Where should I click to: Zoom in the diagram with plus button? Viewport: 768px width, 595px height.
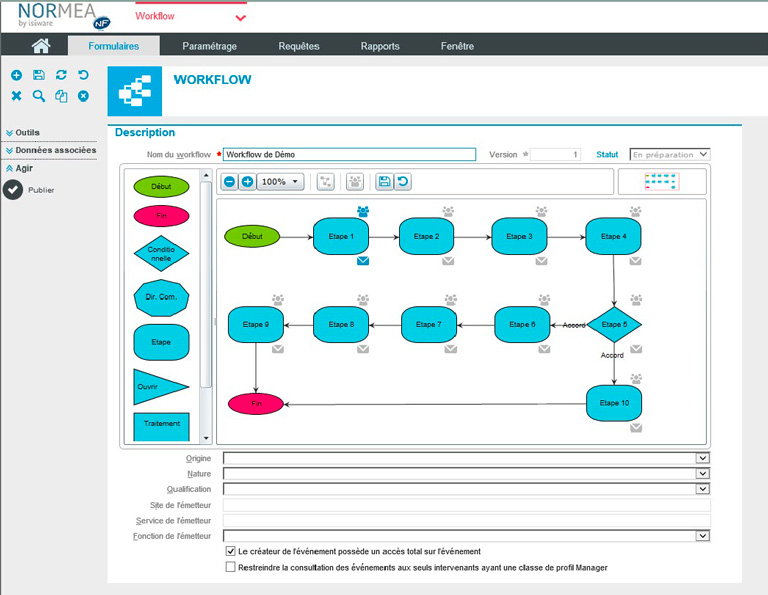247,182
